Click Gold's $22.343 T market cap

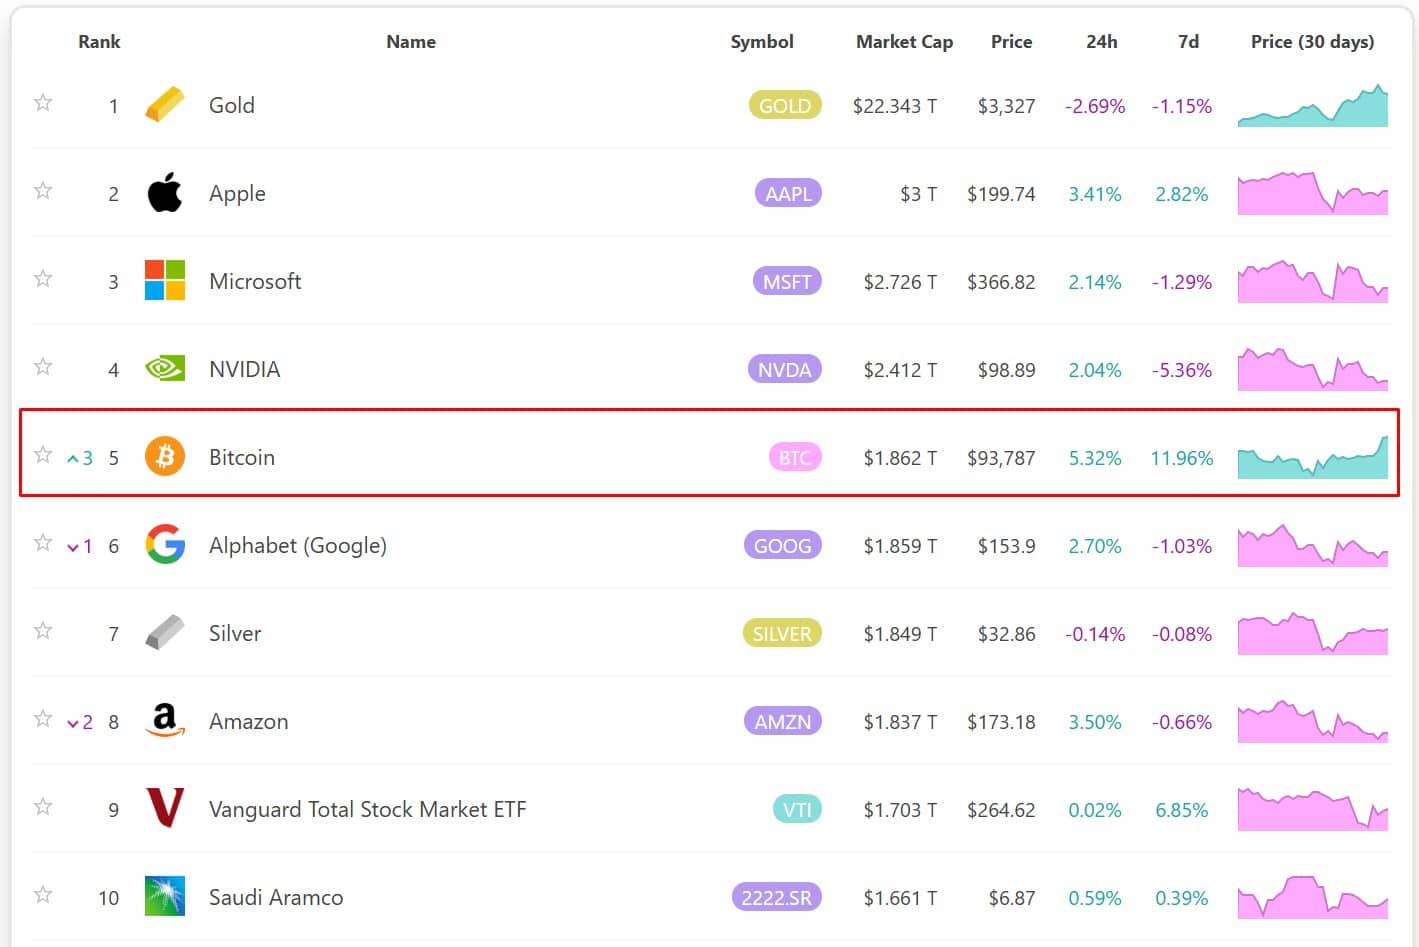click(x=895, y=106)
